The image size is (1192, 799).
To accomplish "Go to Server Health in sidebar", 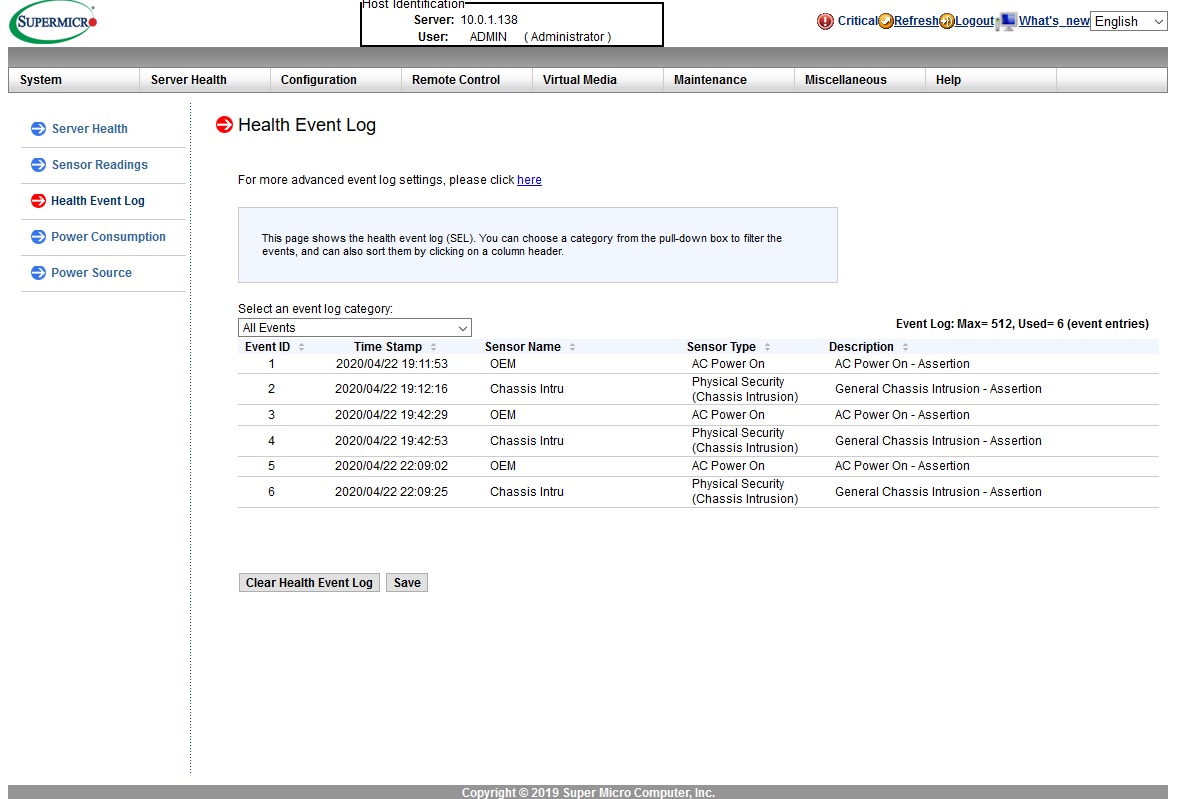I will coord(89,129).
